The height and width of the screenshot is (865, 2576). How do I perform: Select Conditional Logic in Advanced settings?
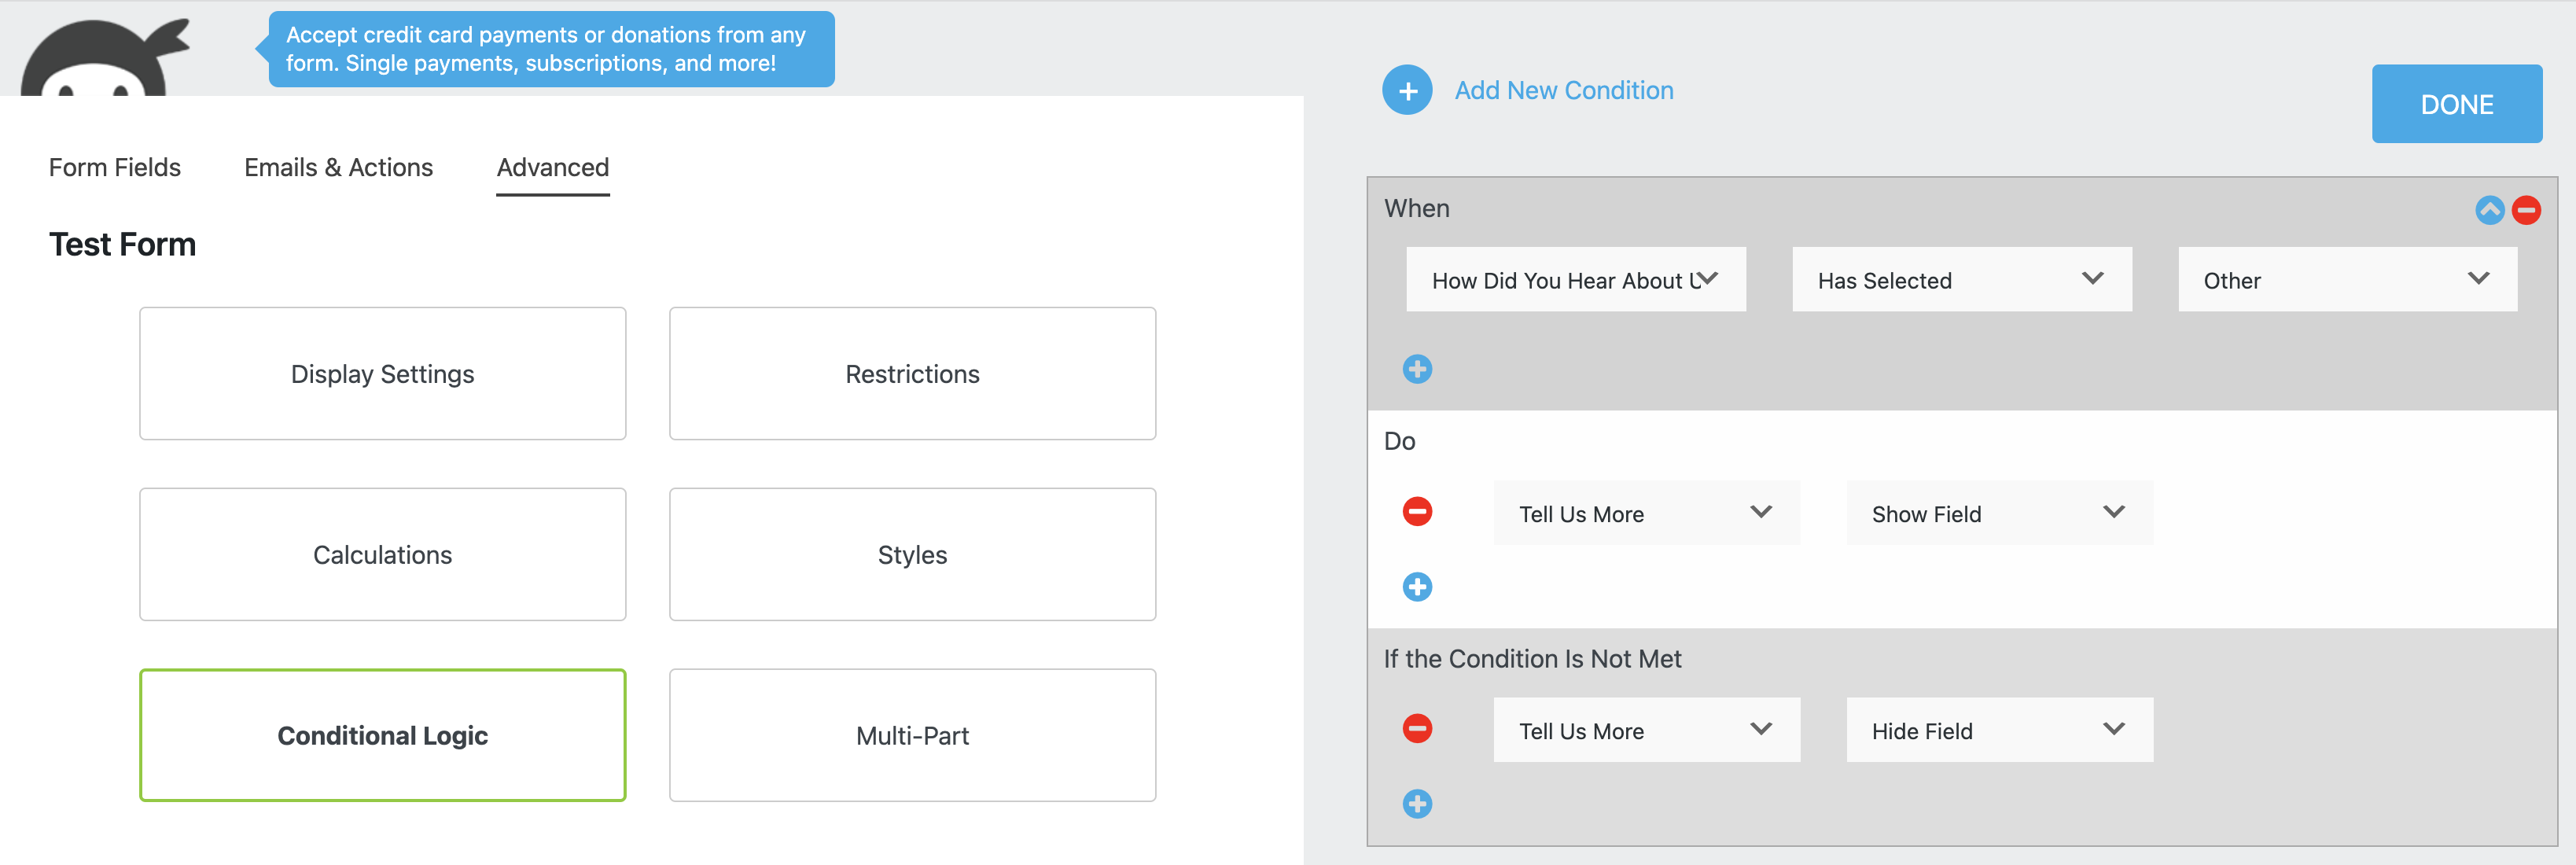(382, 735)
